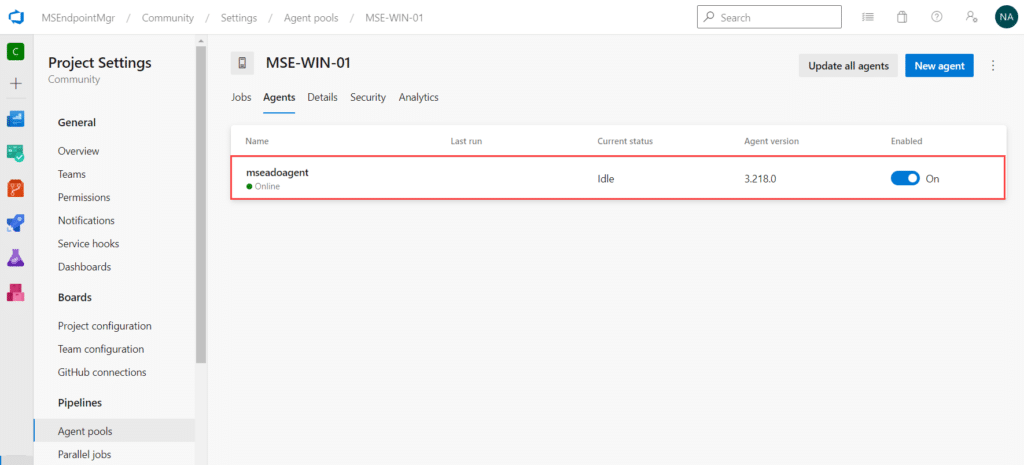The width and height of the screenshot is (1024, 465).
Task: Open the NA account avatar
Action: click(x=1006, y=18)
